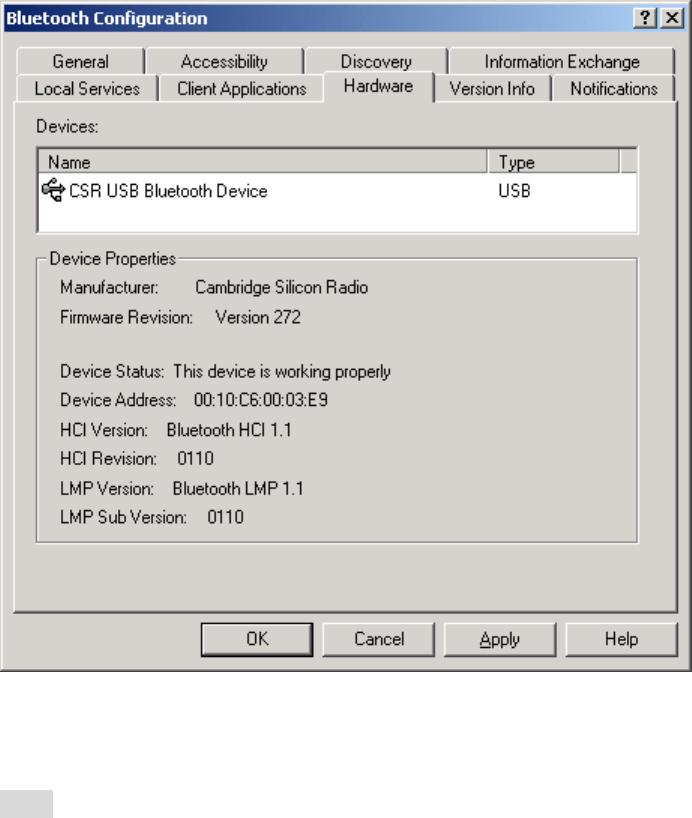Click the Name column header
Viewport: 692px width, 818px height.
[x=263, y=162]
